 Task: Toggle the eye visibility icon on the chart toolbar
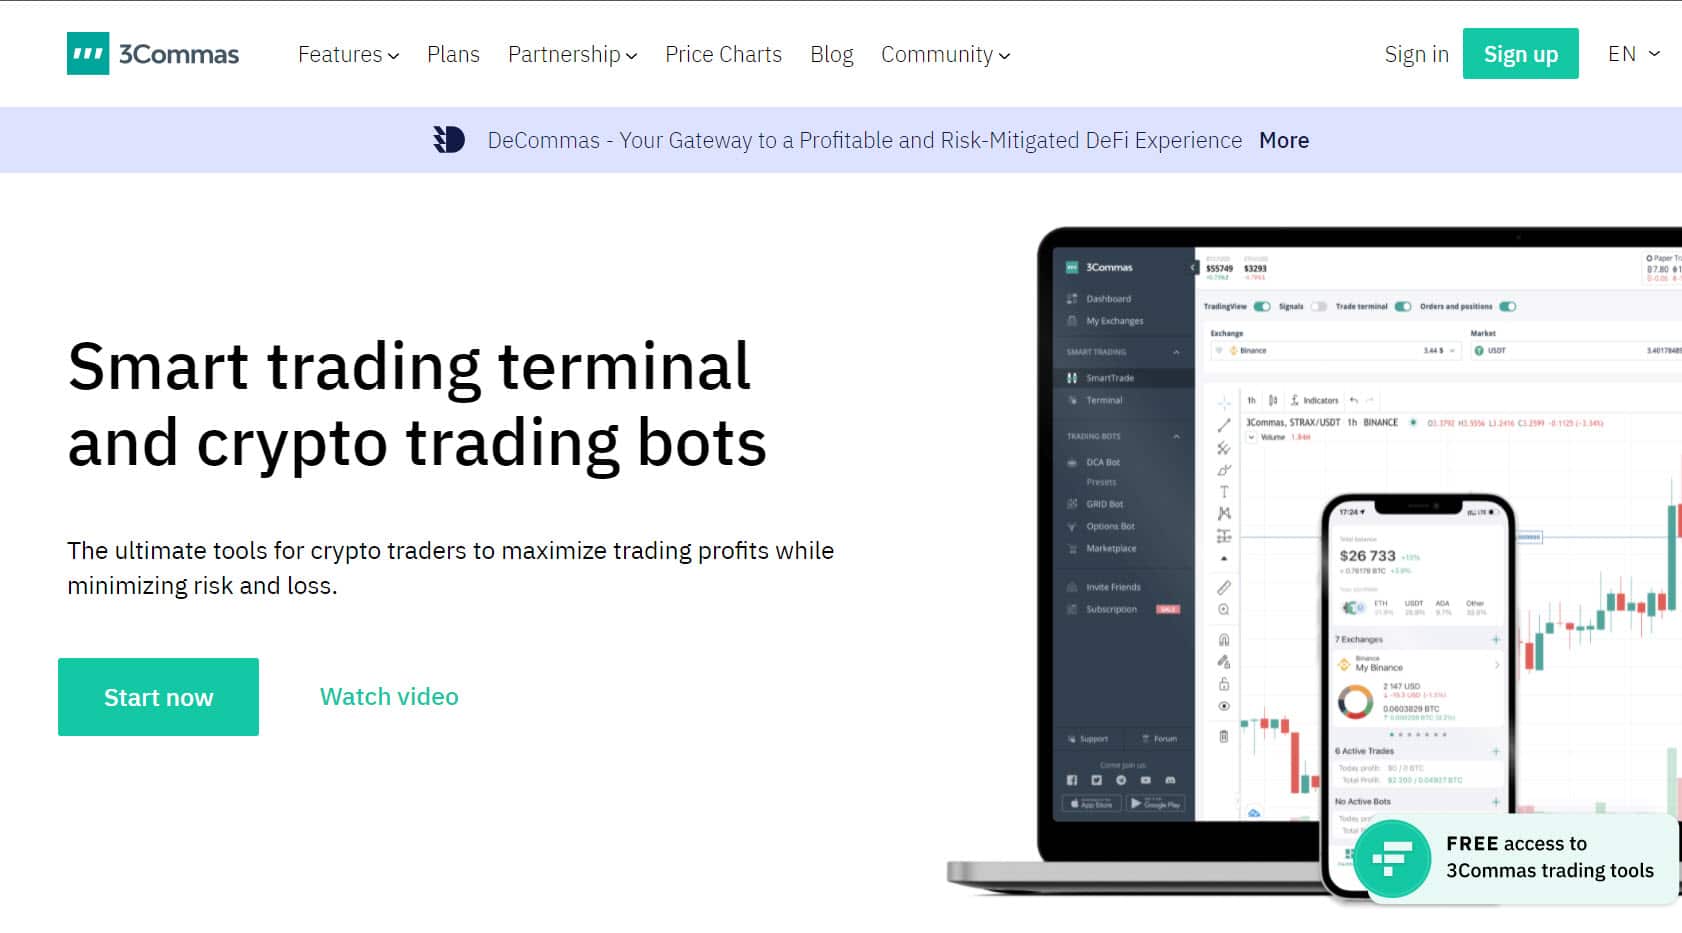tap(1224, 706)
